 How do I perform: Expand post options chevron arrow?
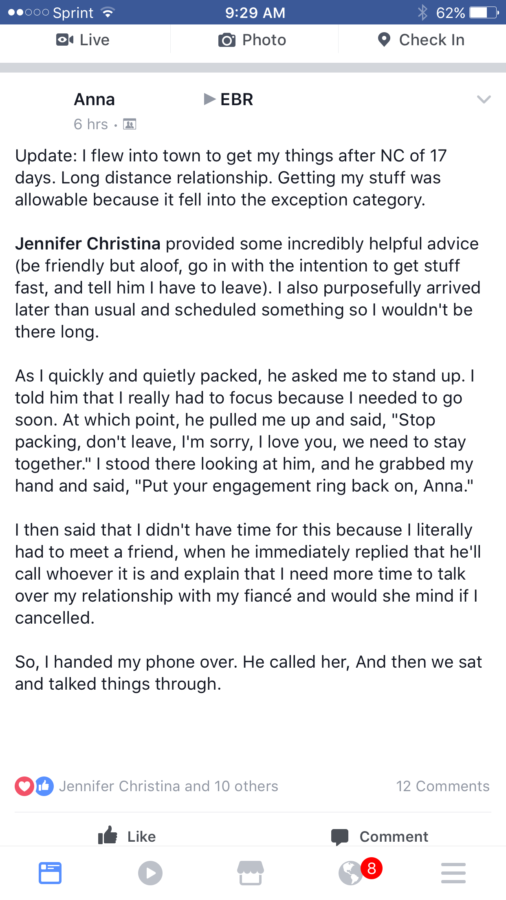pos(484,100)
